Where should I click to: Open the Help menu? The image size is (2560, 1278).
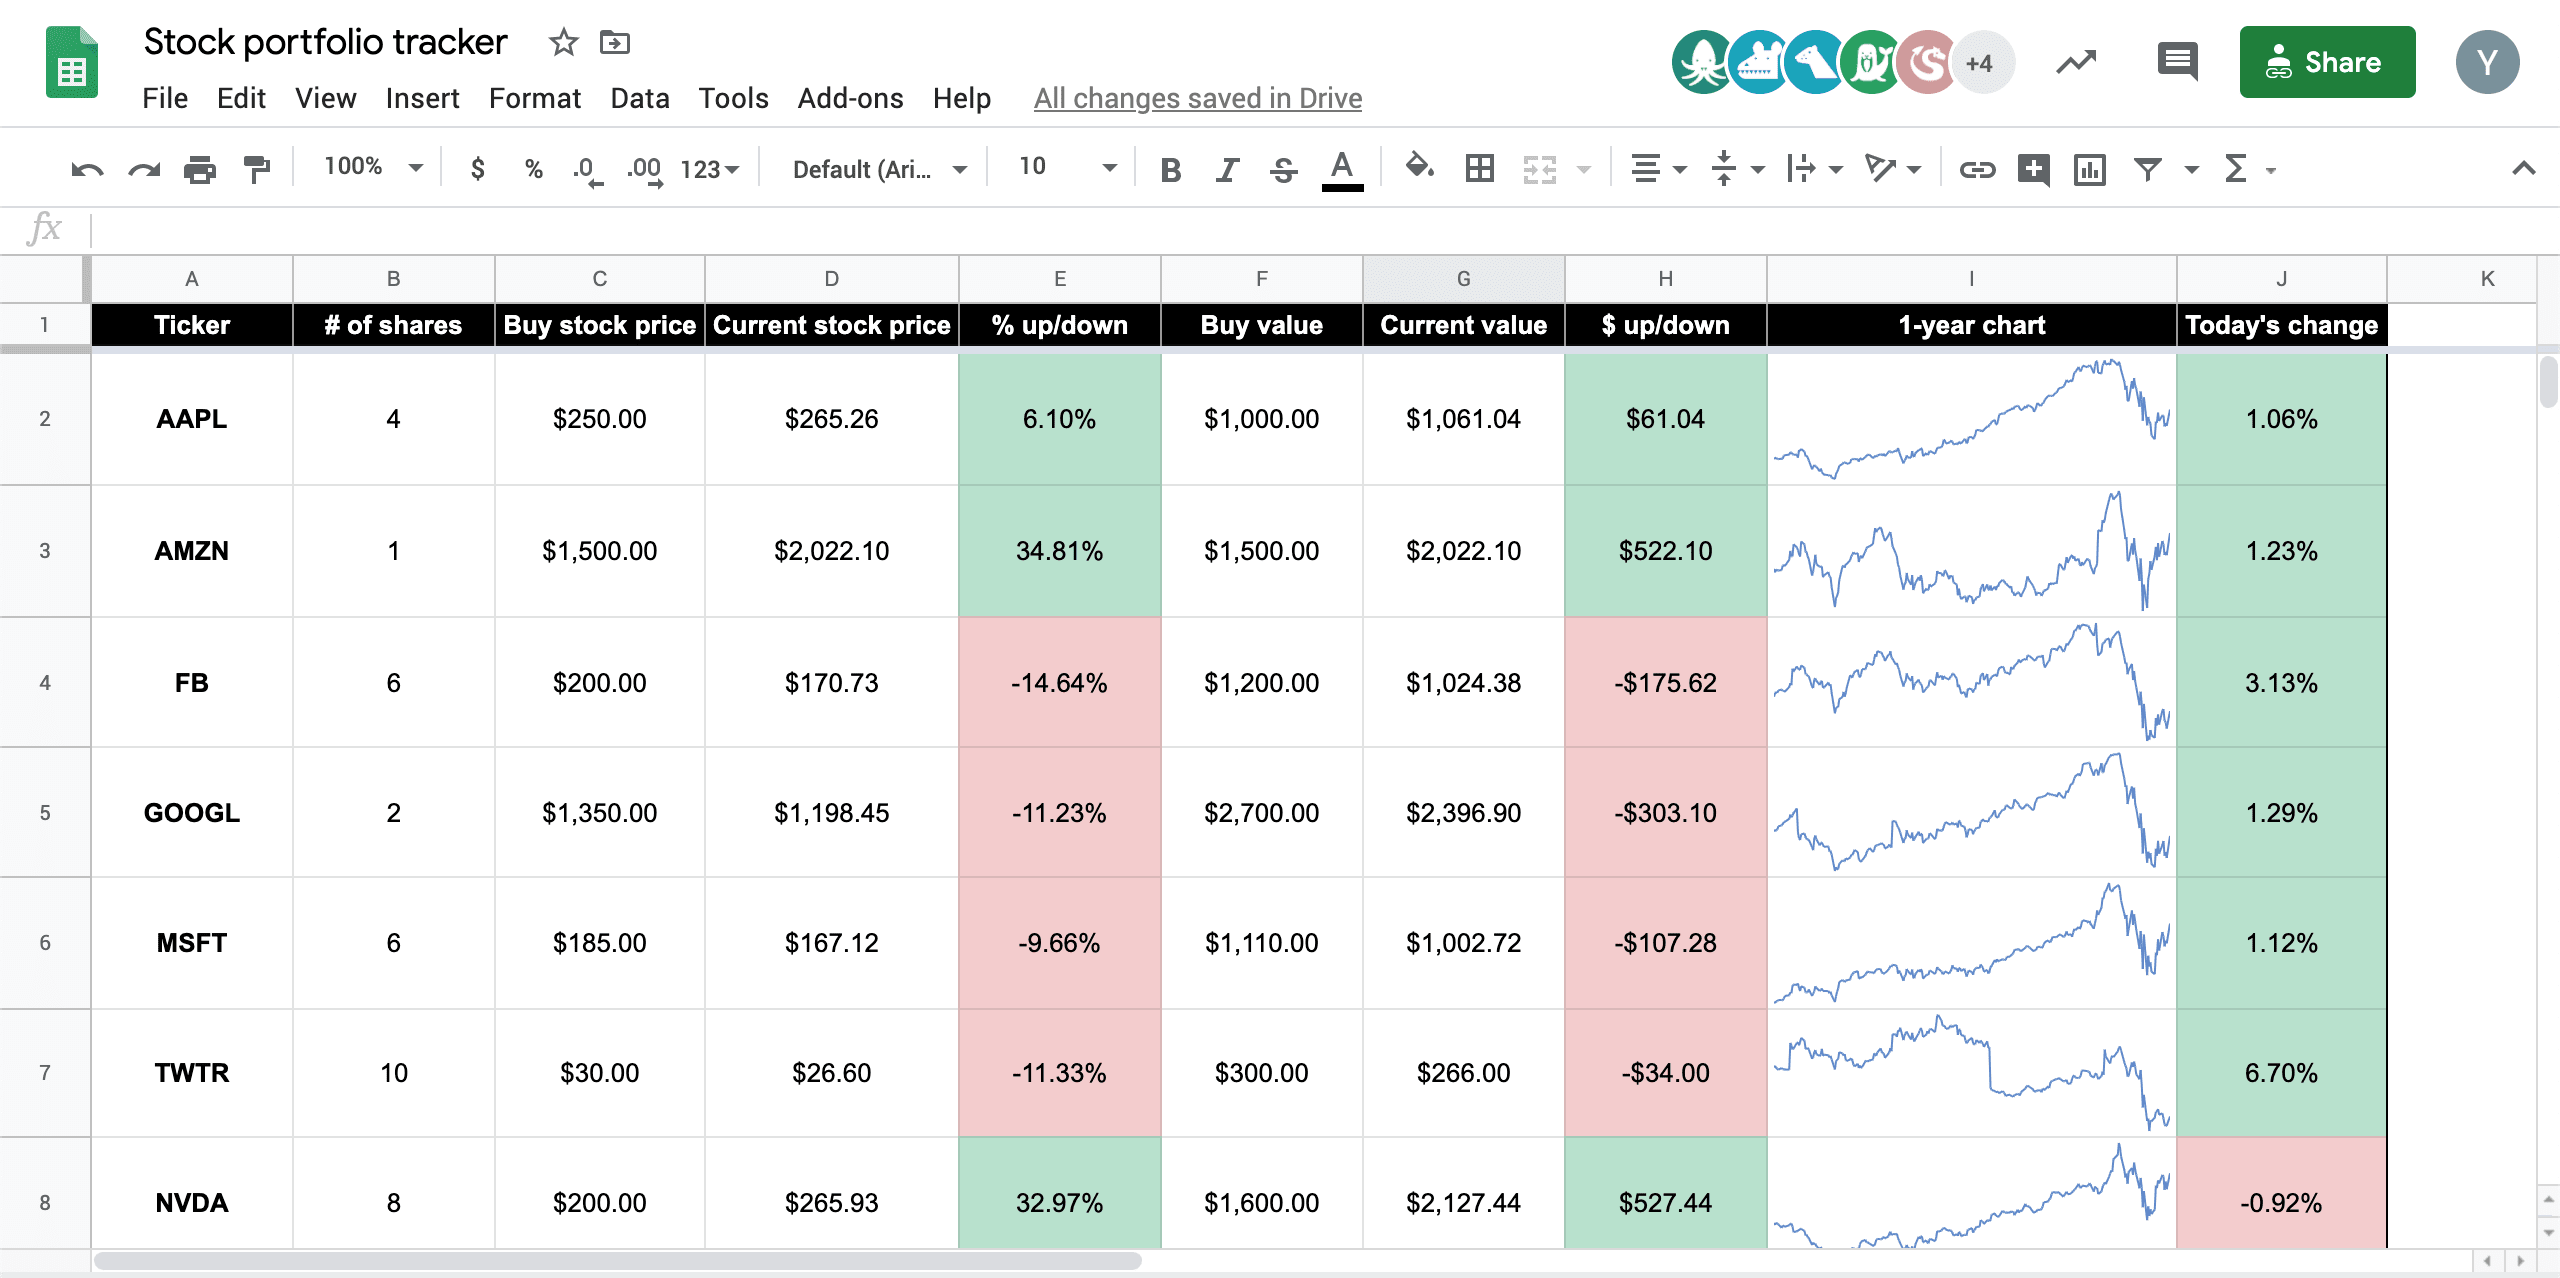(962, 98)
